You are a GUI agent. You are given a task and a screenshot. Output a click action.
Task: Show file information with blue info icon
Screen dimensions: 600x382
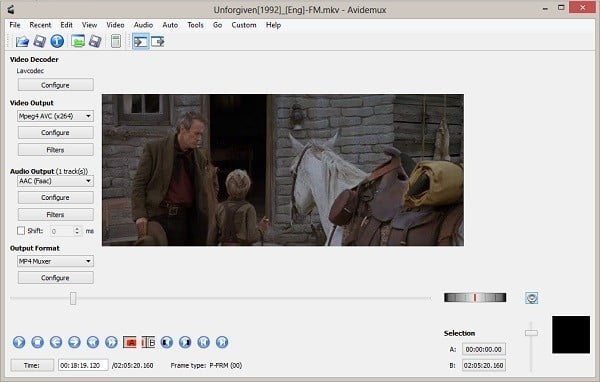coord(57,41)
